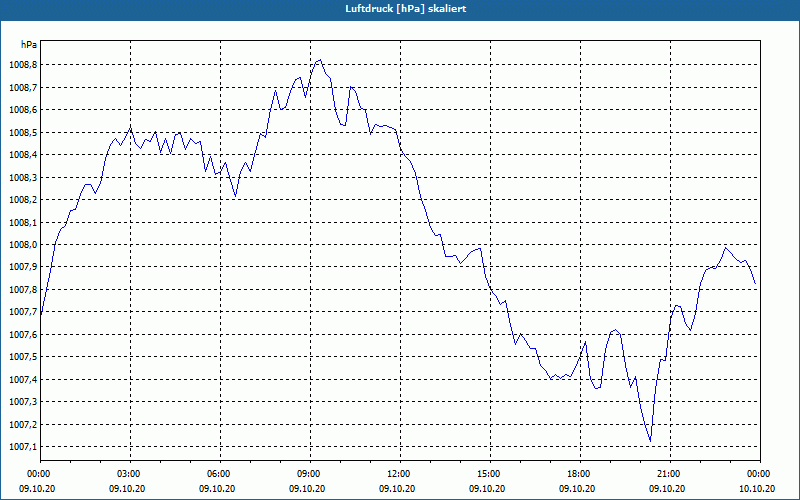Click the 1008,6 y-axis label
Image resolution: width=800 pixels, height=500 pixels.
click(x=23, y=110)
